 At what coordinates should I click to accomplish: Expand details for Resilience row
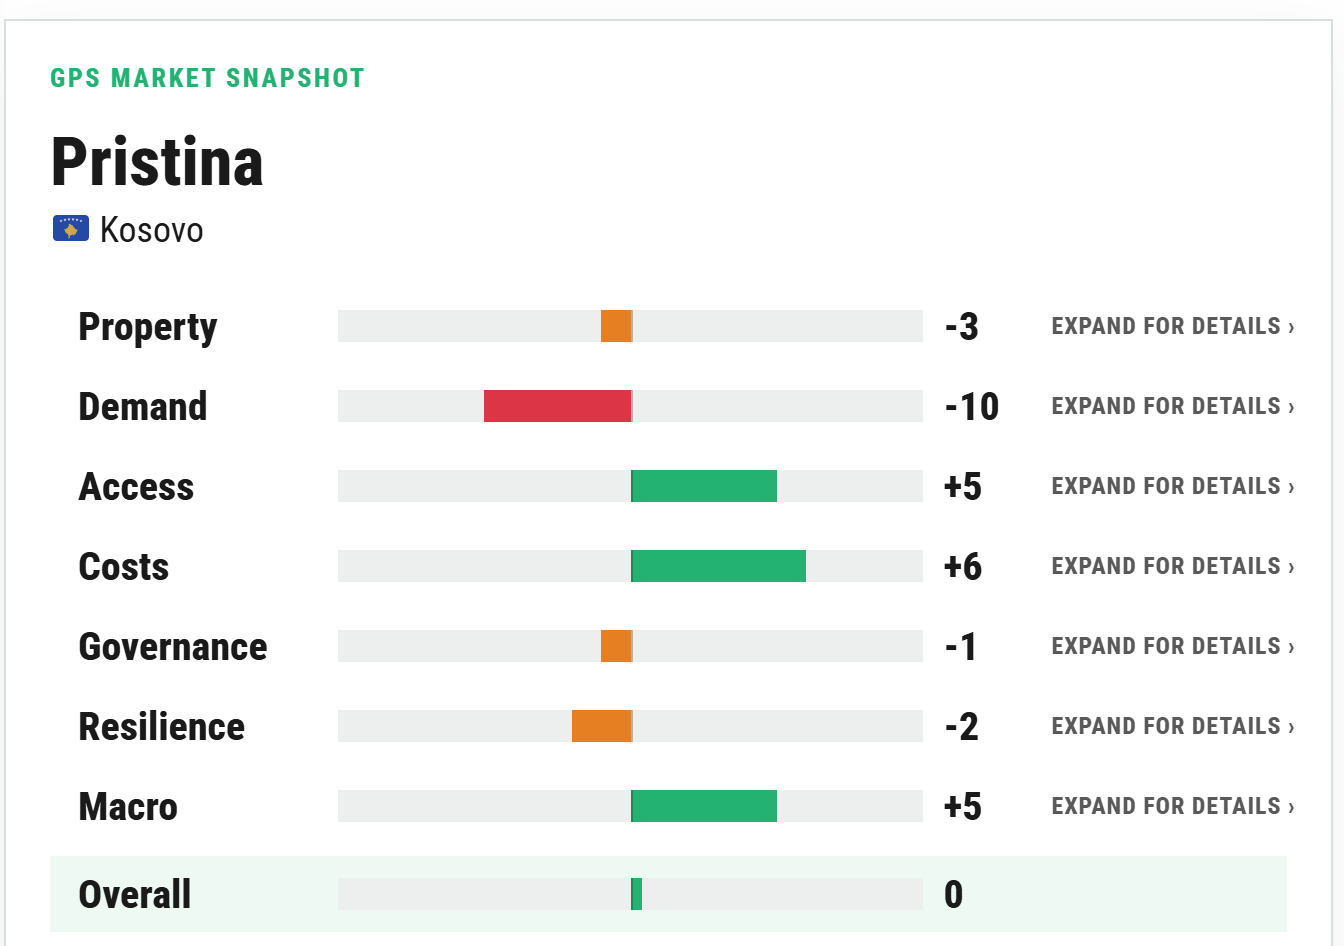1172,726
